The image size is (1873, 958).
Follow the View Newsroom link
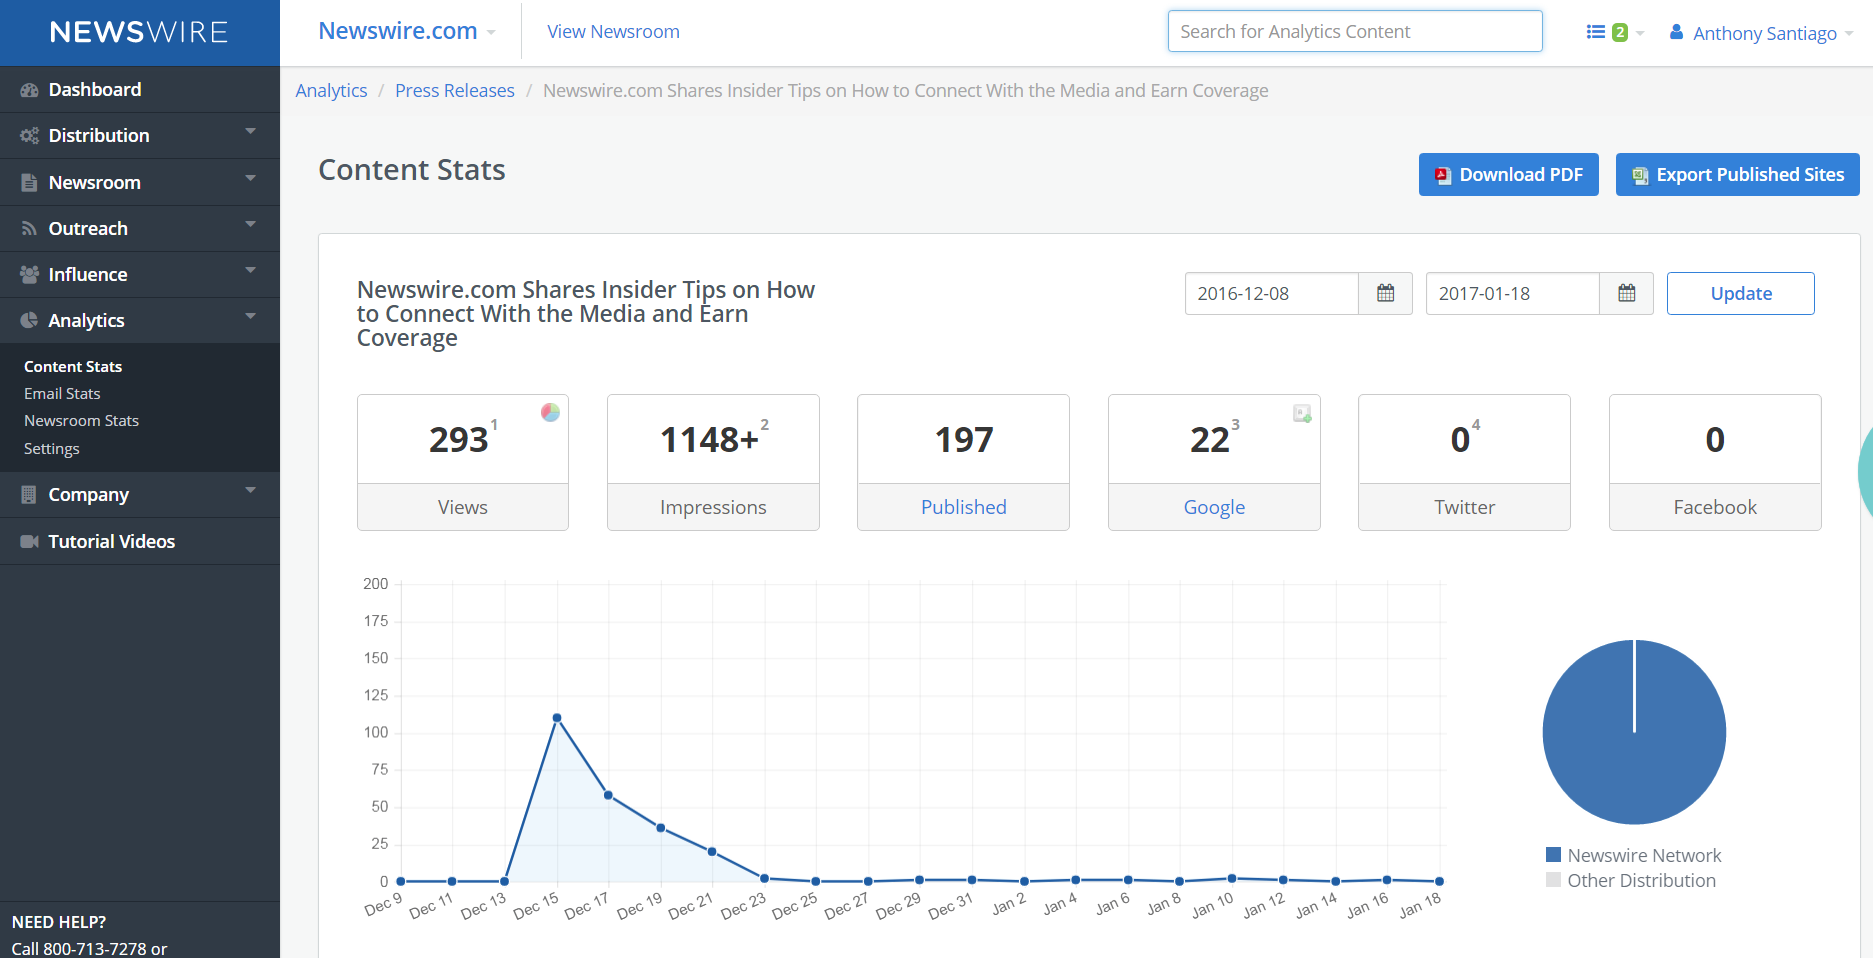point(613,32)
